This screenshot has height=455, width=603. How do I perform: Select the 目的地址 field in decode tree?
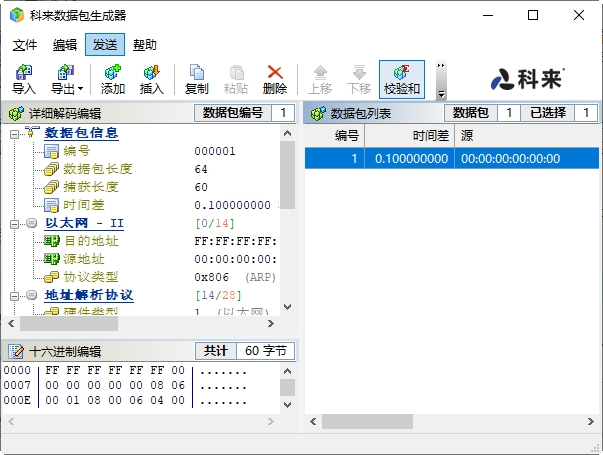91,241
